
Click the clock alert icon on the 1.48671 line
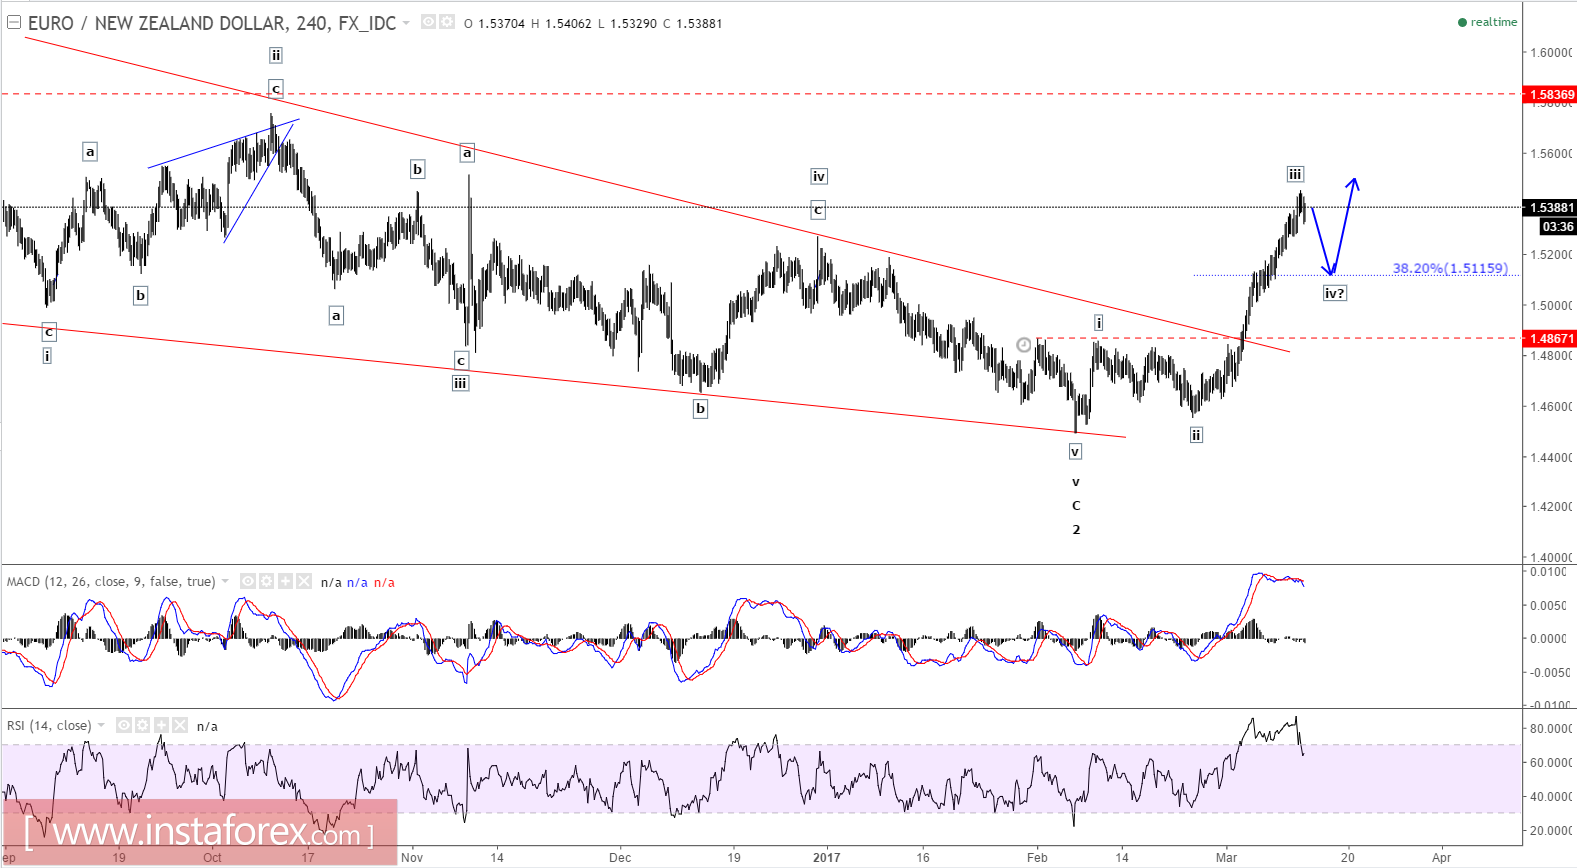pos(1024,345)
